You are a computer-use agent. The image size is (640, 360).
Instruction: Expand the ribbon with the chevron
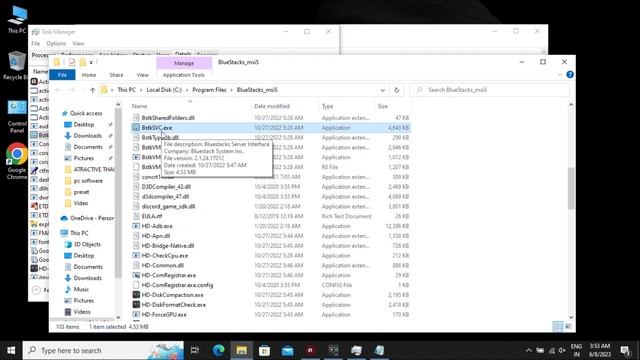coord(560,75)
